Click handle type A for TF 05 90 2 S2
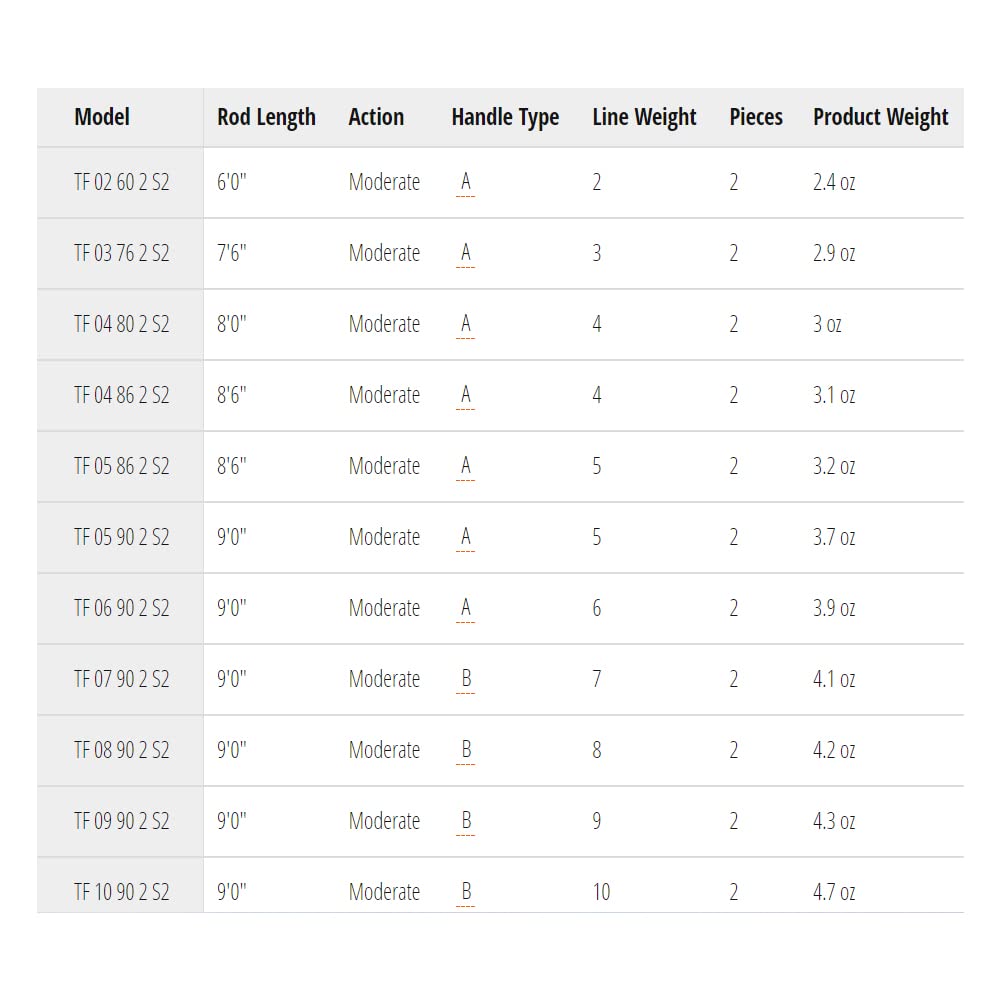Screen dimensions: 1001x1001 pos(465,538)
